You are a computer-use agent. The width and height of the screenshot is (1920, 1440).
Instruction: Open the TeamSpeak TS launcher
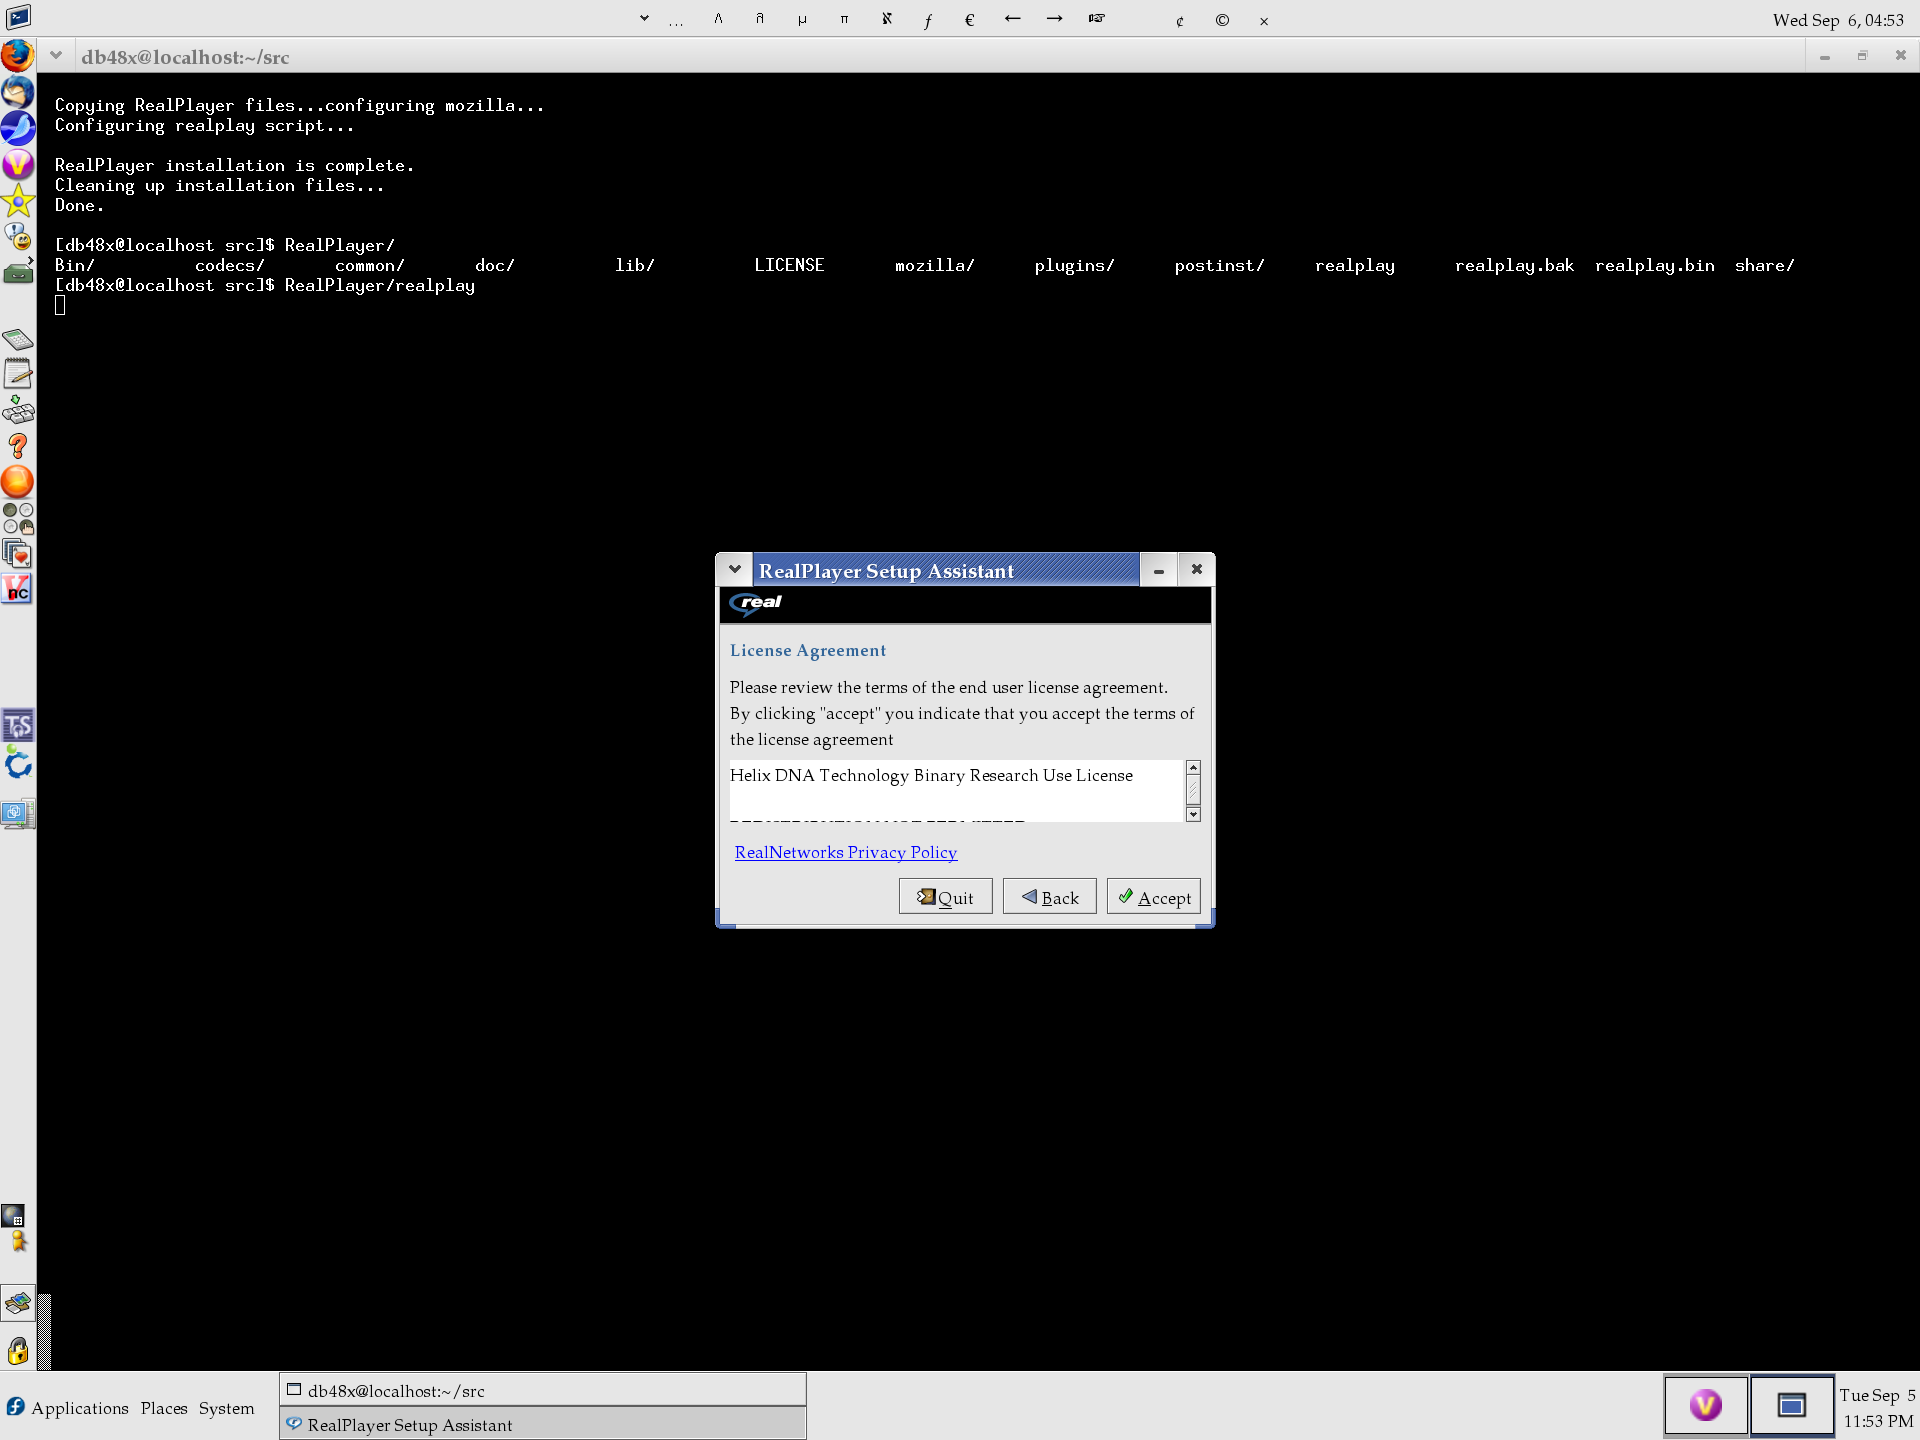[x=18, y=726]
